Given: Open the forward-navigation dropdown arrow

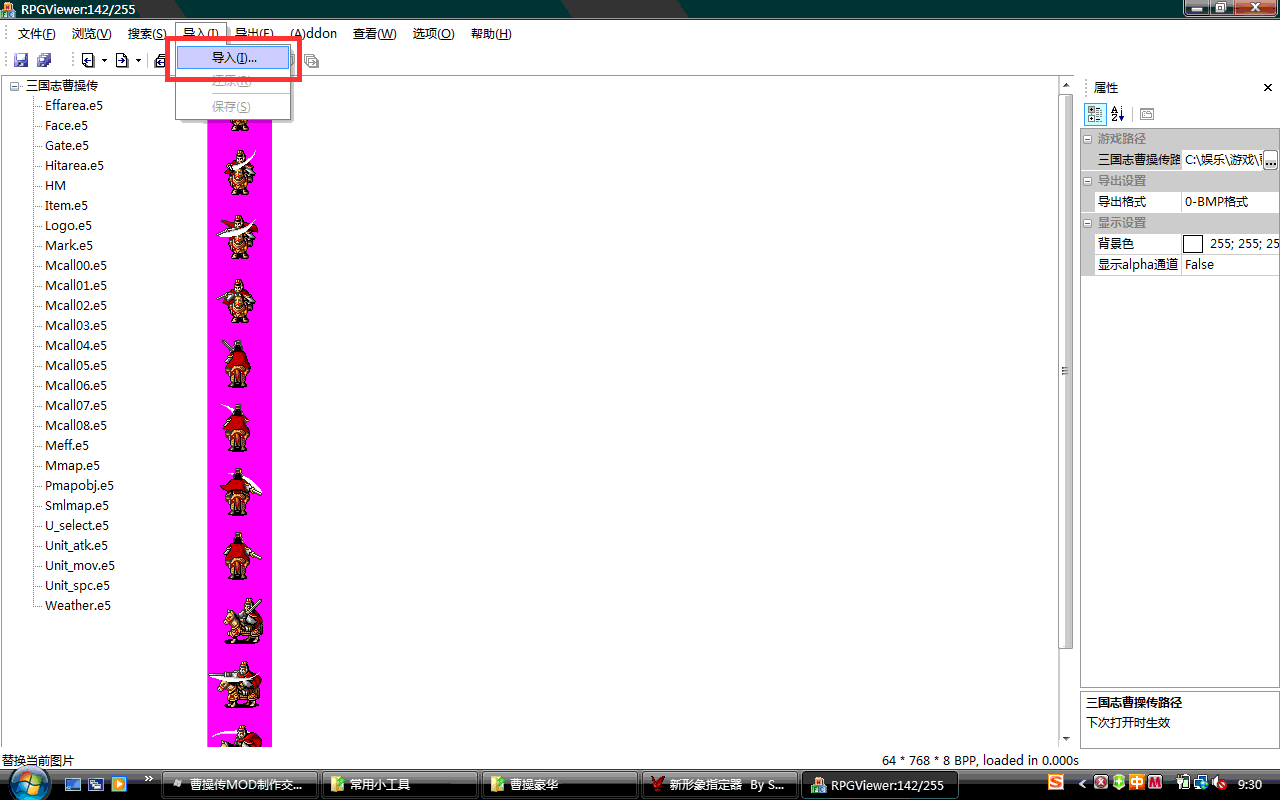Looking at the screenshot, I should [x=138, y=61].
